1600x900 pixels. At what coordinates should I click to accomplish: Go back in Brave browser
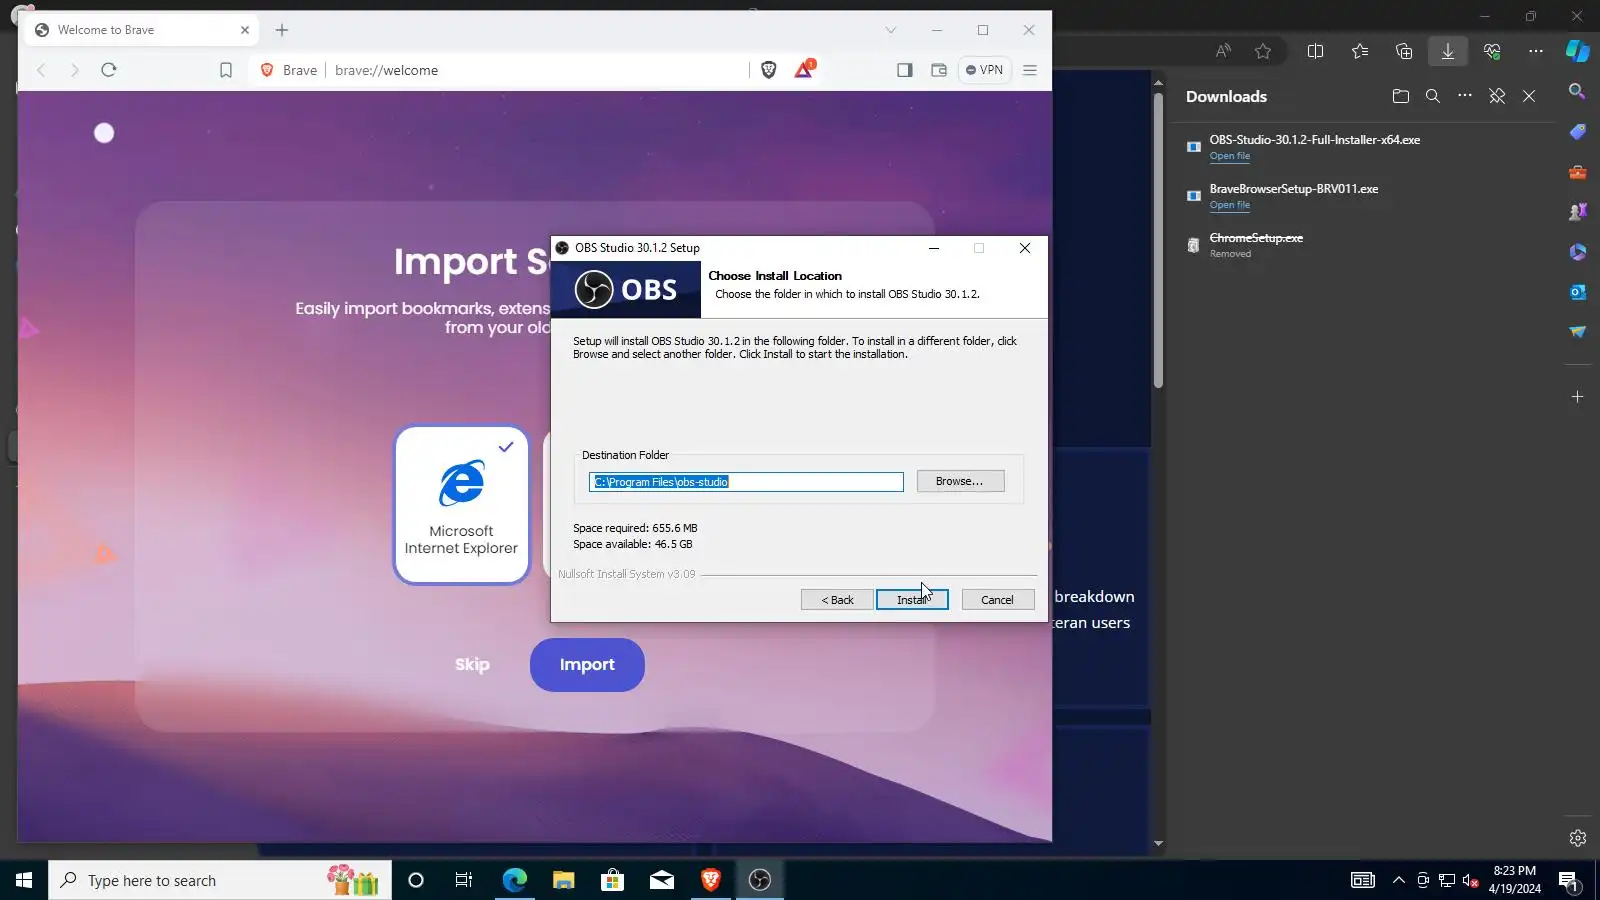41,70
